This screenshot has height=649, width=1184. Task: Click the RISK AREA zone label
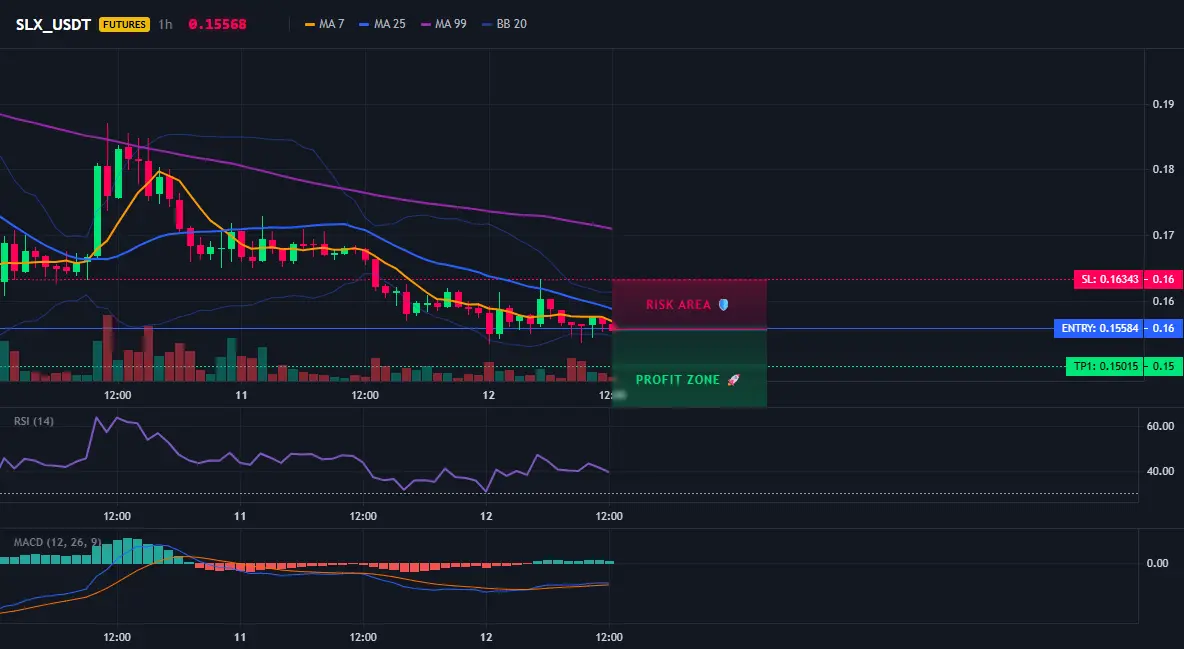678,304
